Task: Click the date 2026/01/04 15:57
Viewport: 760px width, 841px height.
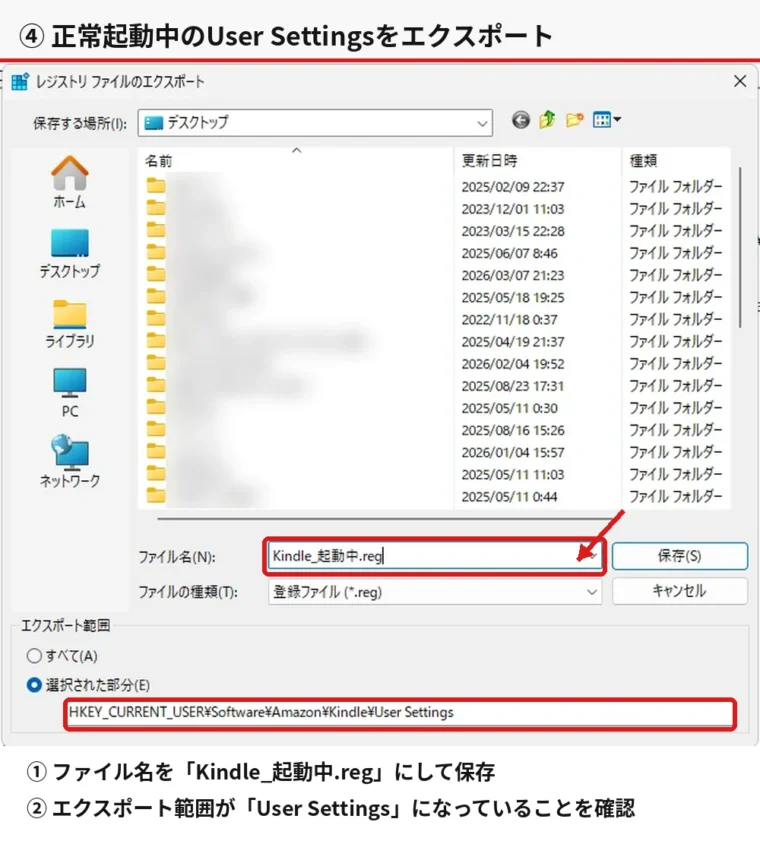Action: (513, 453)
